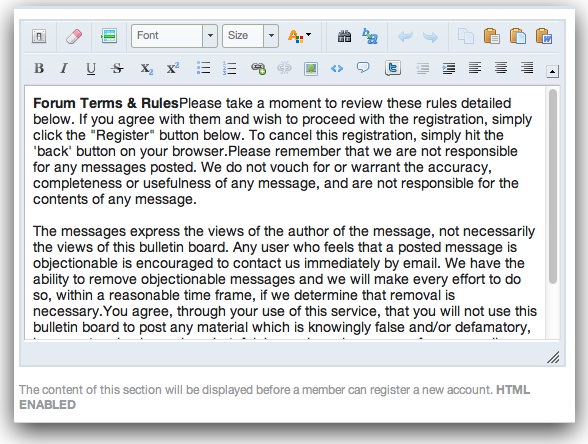Viewport: 588px width, 444px height.
Task: Click the Find binoculars icon
Action: [x=344, y=36]
